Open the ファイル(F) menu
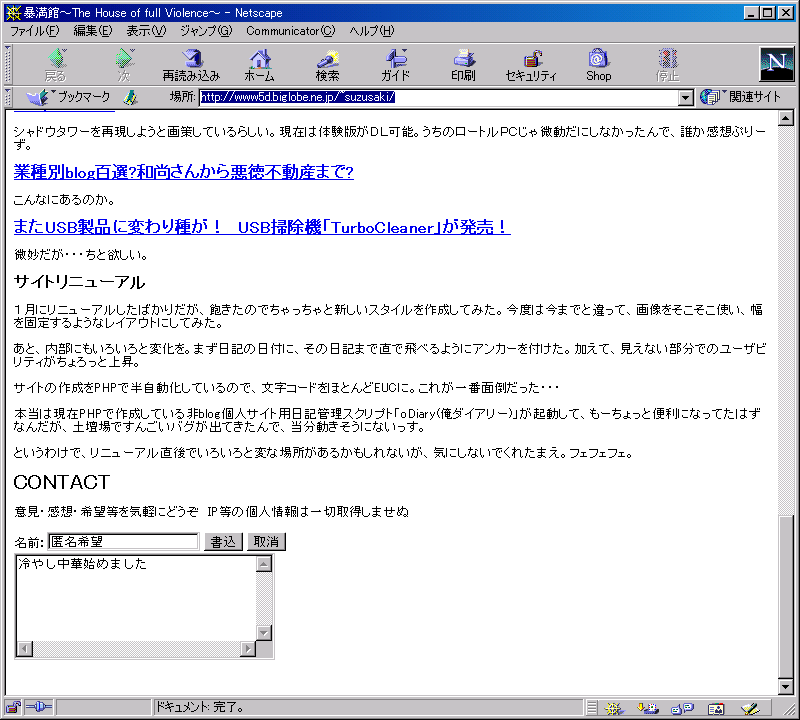Screen dimensions: 800x720 [35, 31]
